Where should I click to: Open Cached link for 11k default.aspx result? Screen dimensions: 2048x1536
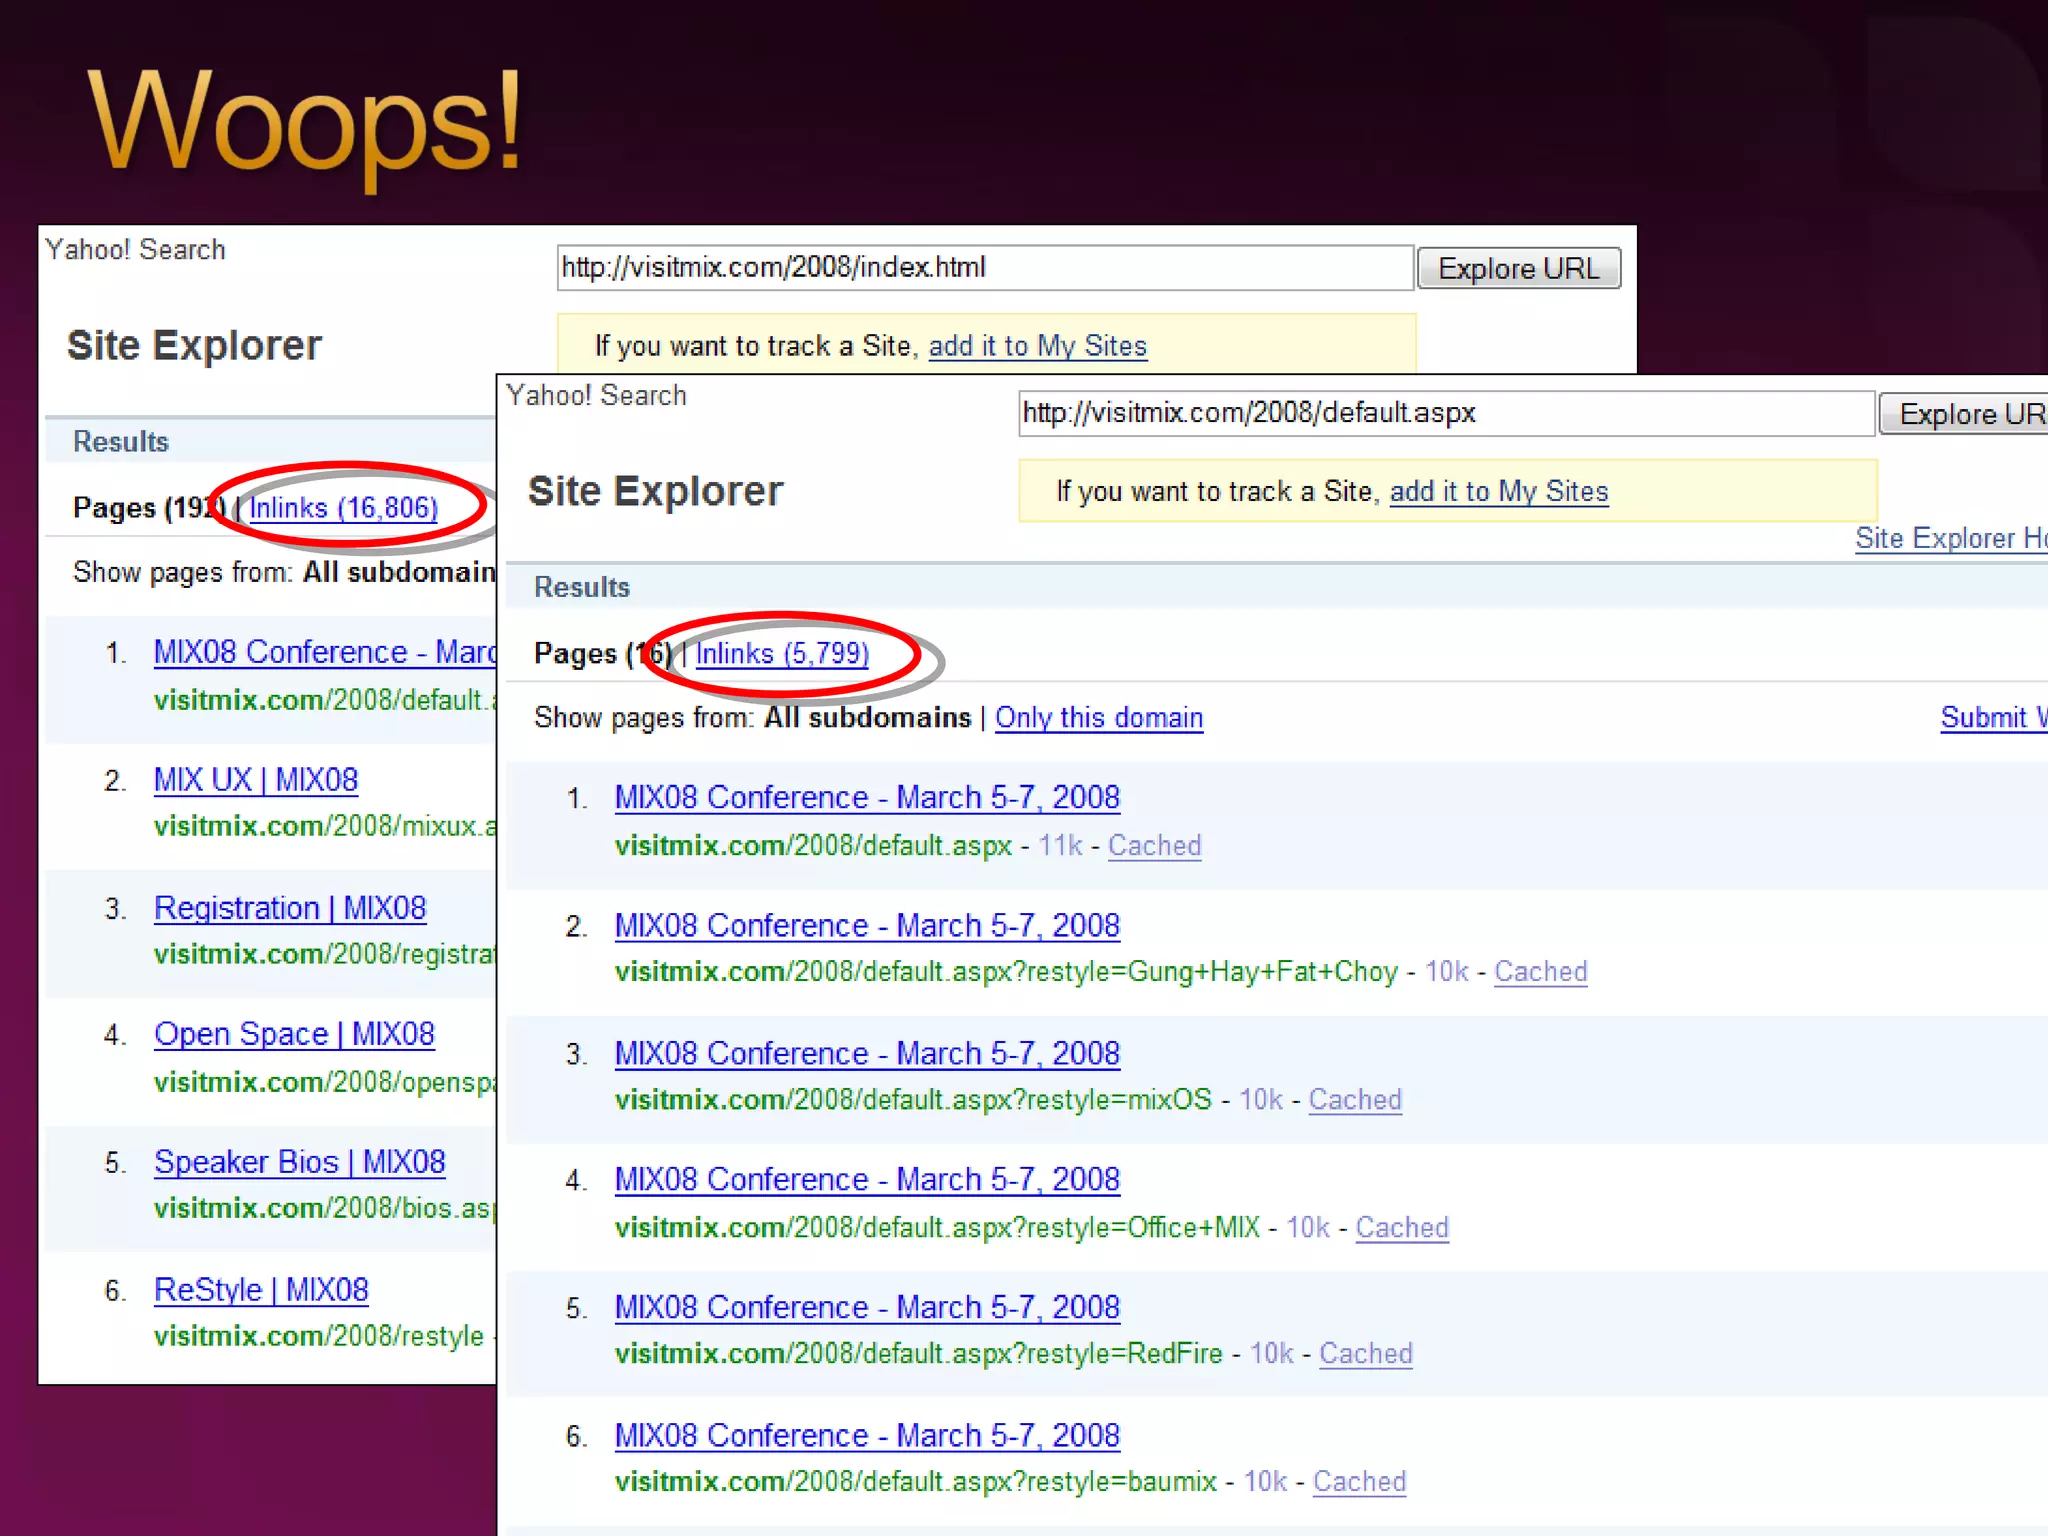point(1153,846)
